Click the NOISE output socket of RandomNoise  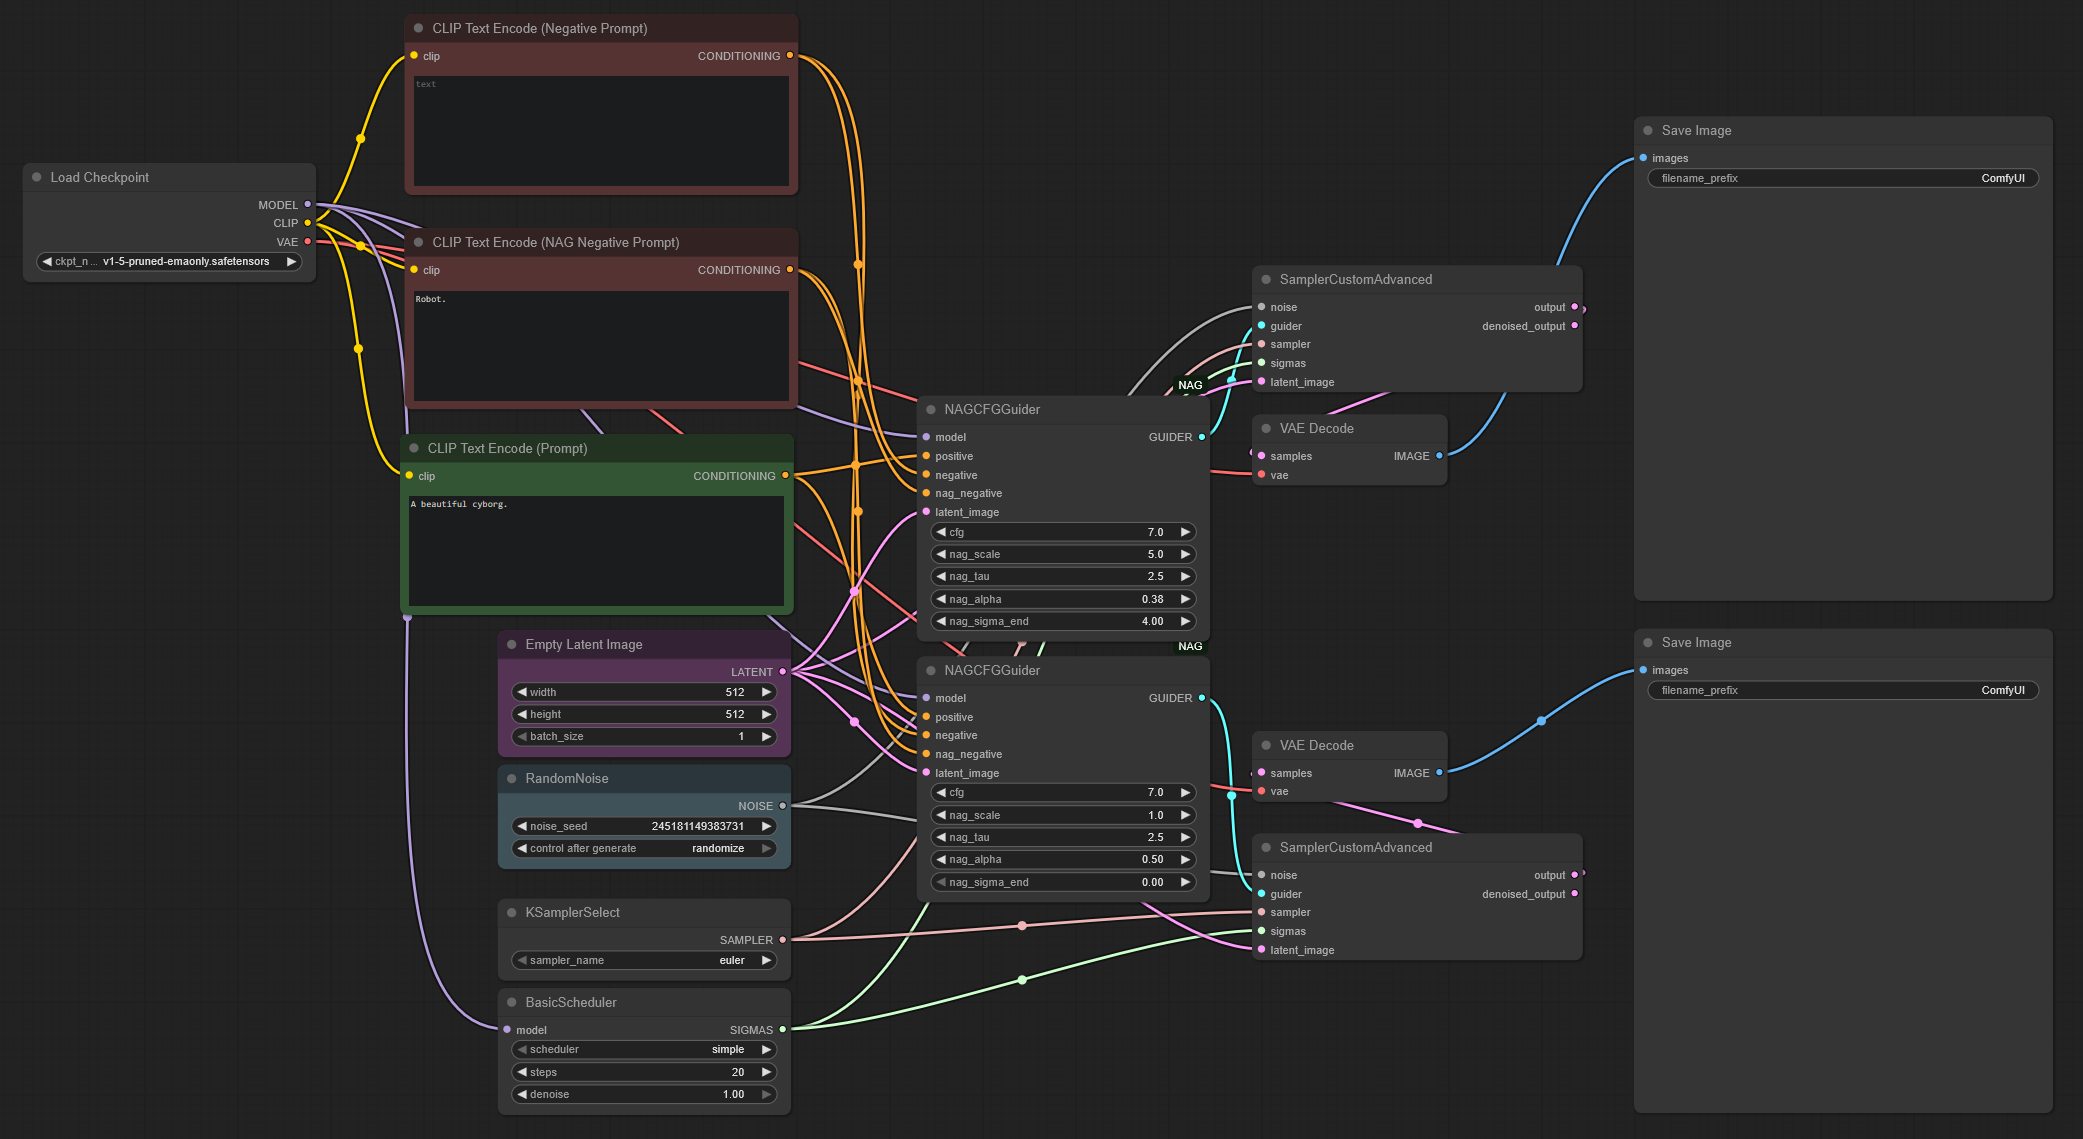point(783,805)
